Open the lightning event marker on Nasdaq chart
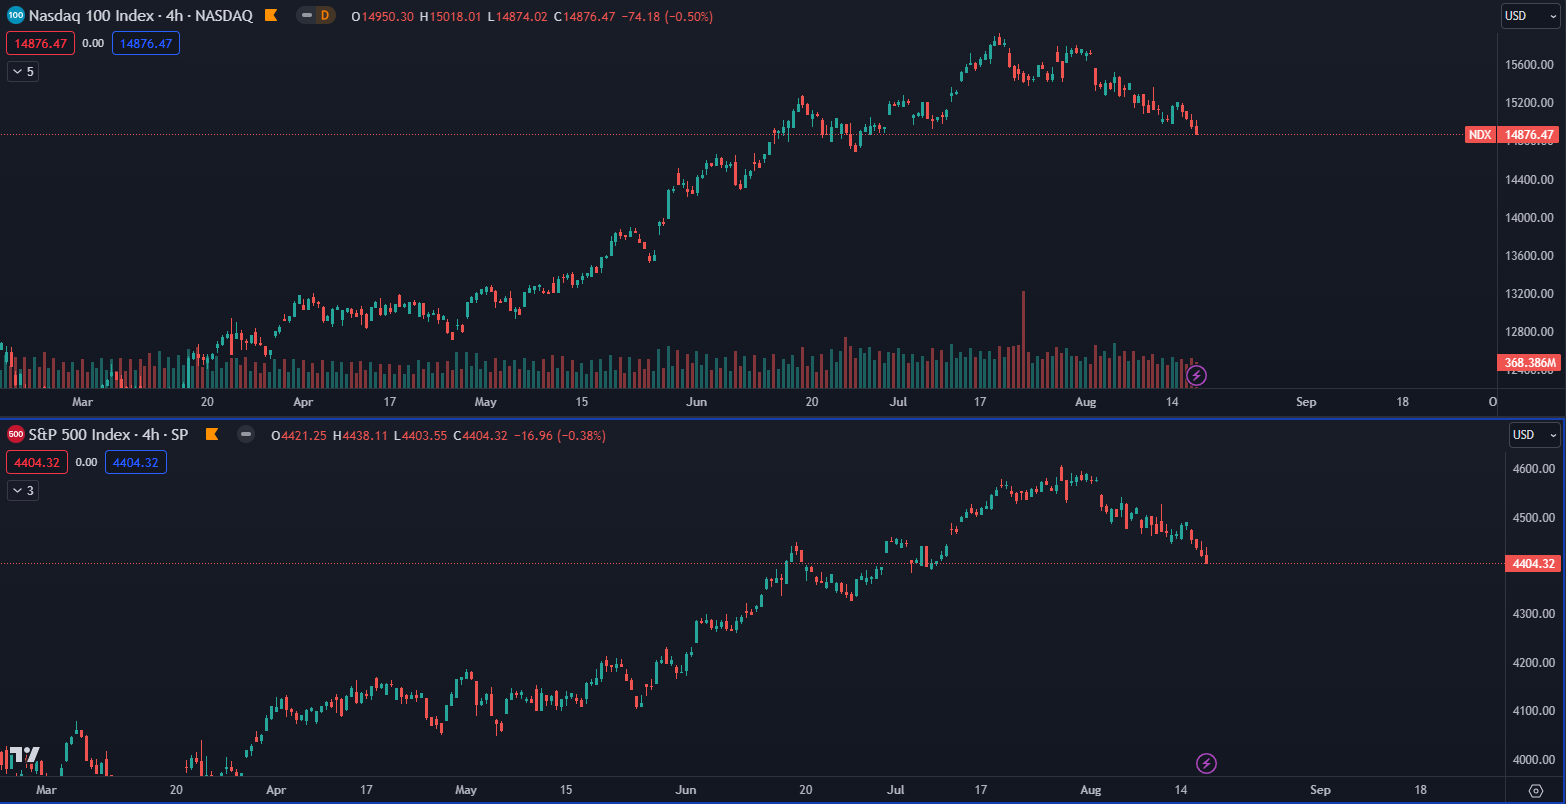 coord(1196,376)
